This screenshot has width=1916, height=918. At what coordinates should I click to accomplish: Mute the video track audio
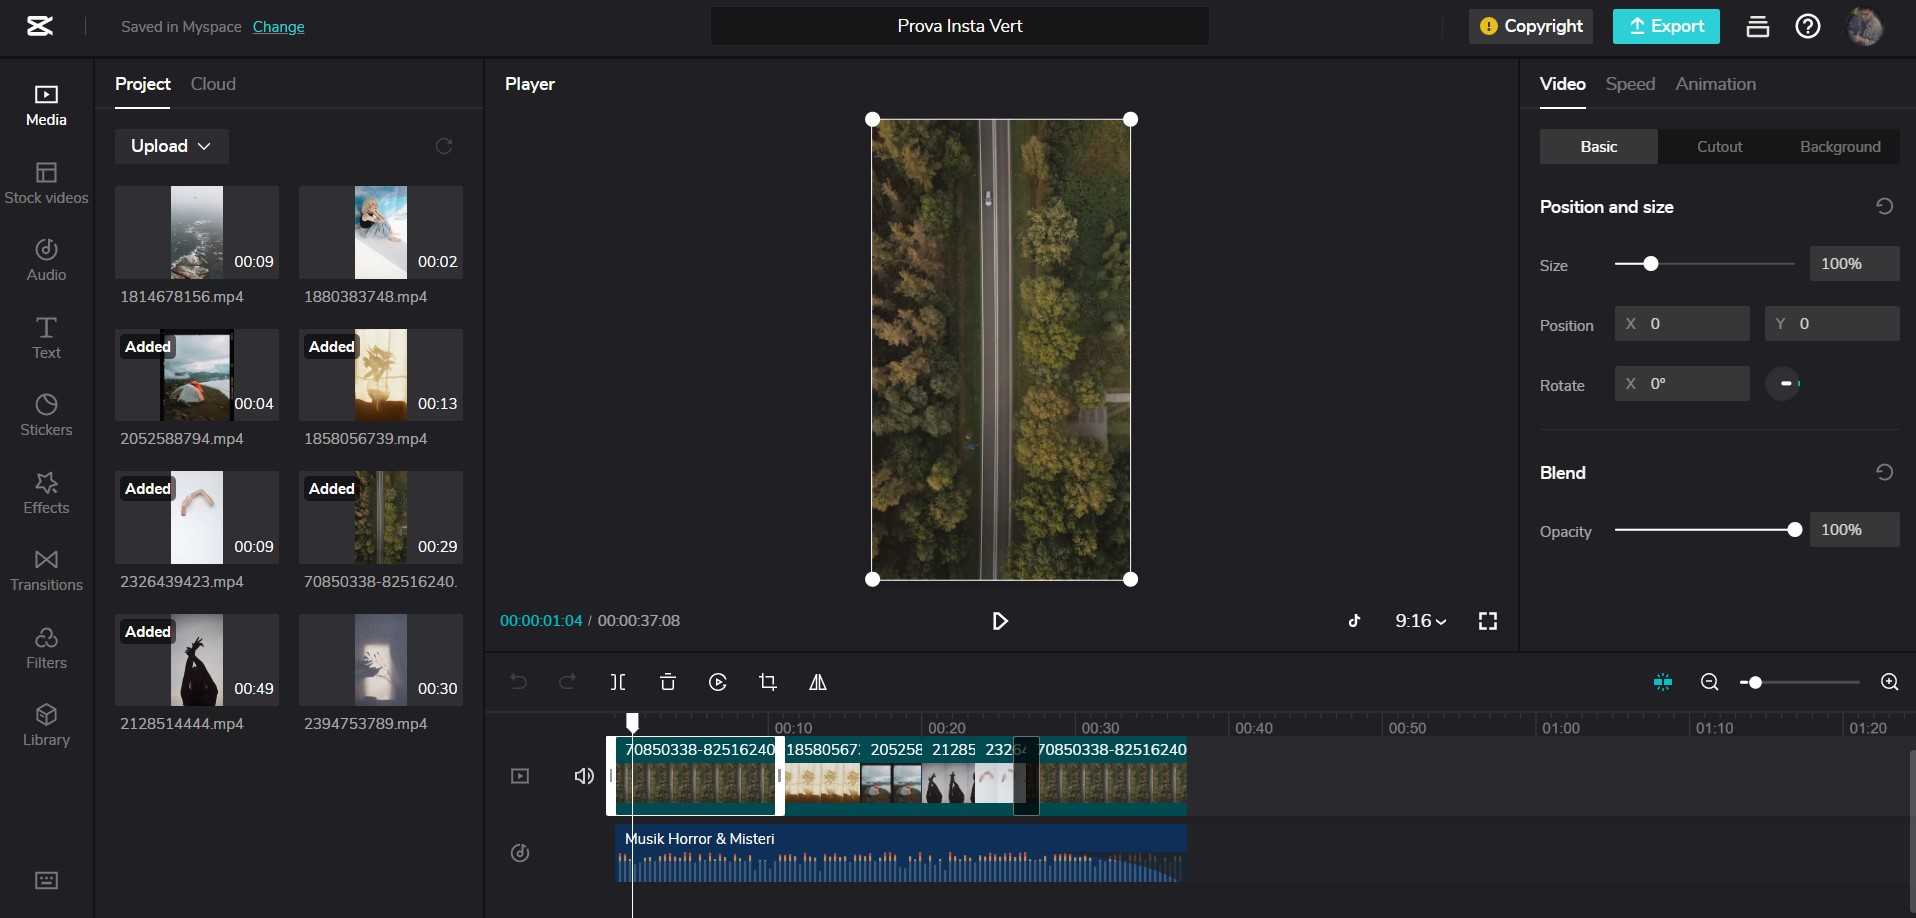pyautogui.click(x=584, y=776)
